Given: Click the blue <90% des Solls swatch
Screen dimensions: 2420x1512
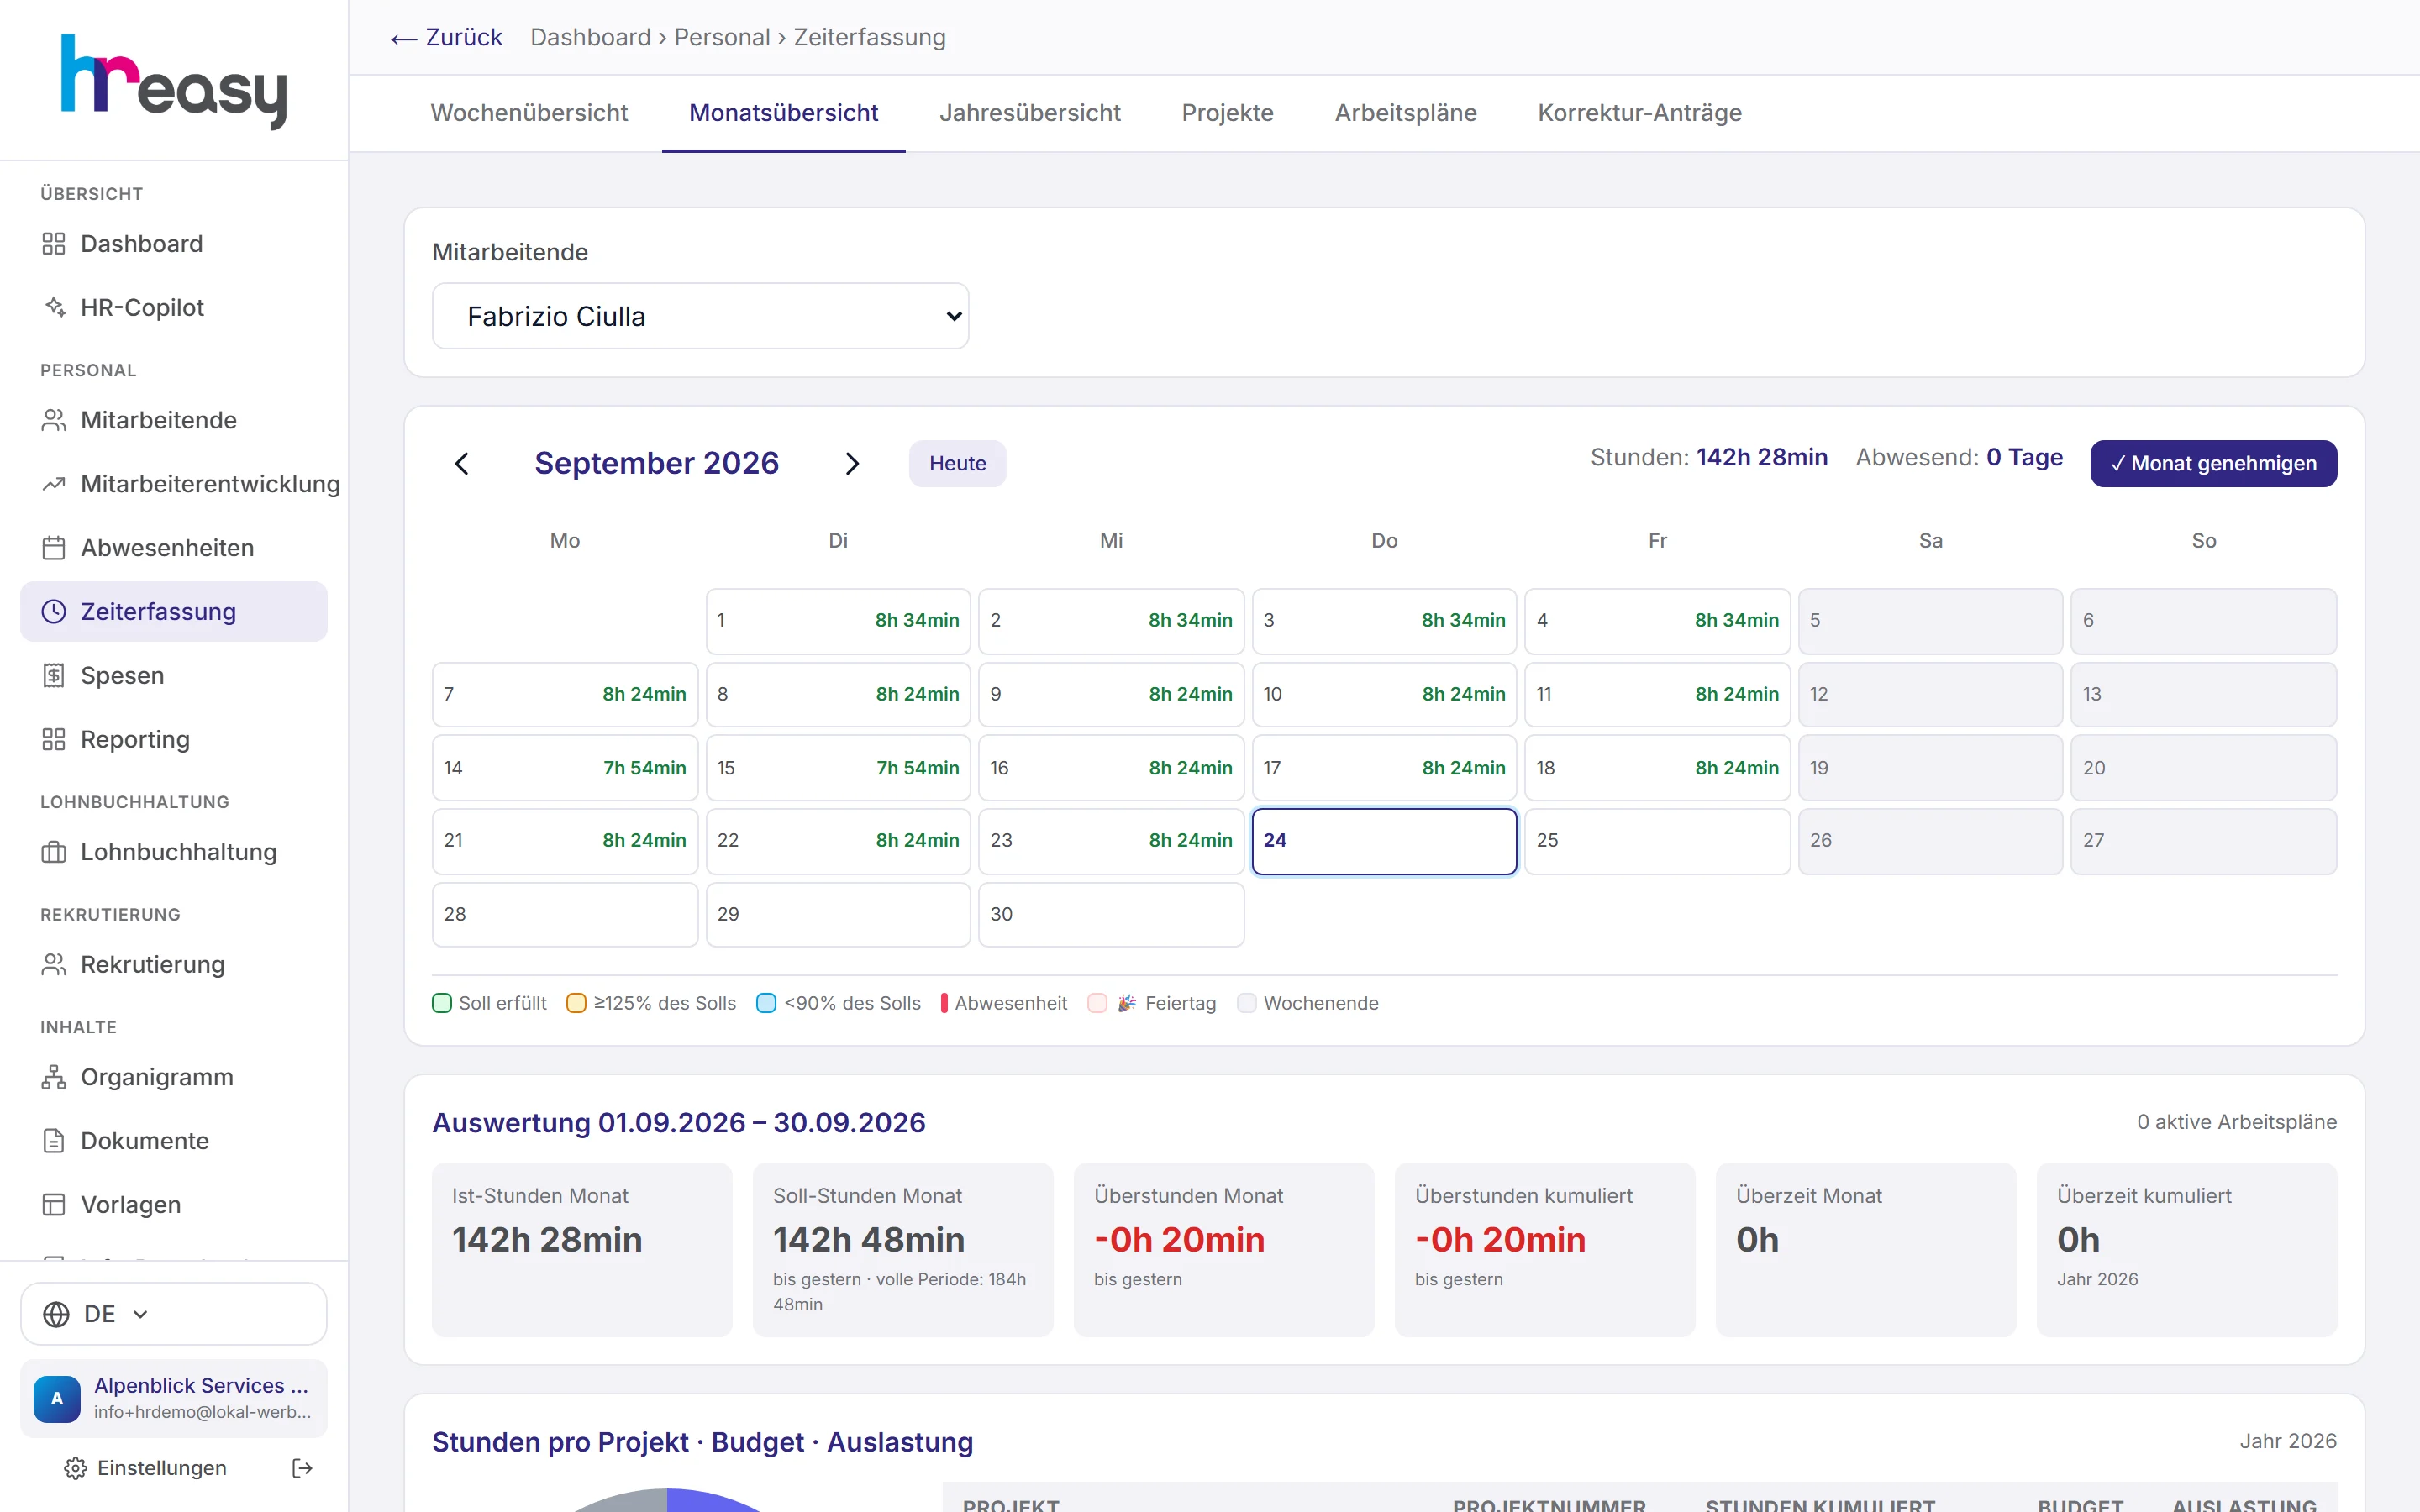Looking at the screenshot, I should click(x=766, y=1003).
